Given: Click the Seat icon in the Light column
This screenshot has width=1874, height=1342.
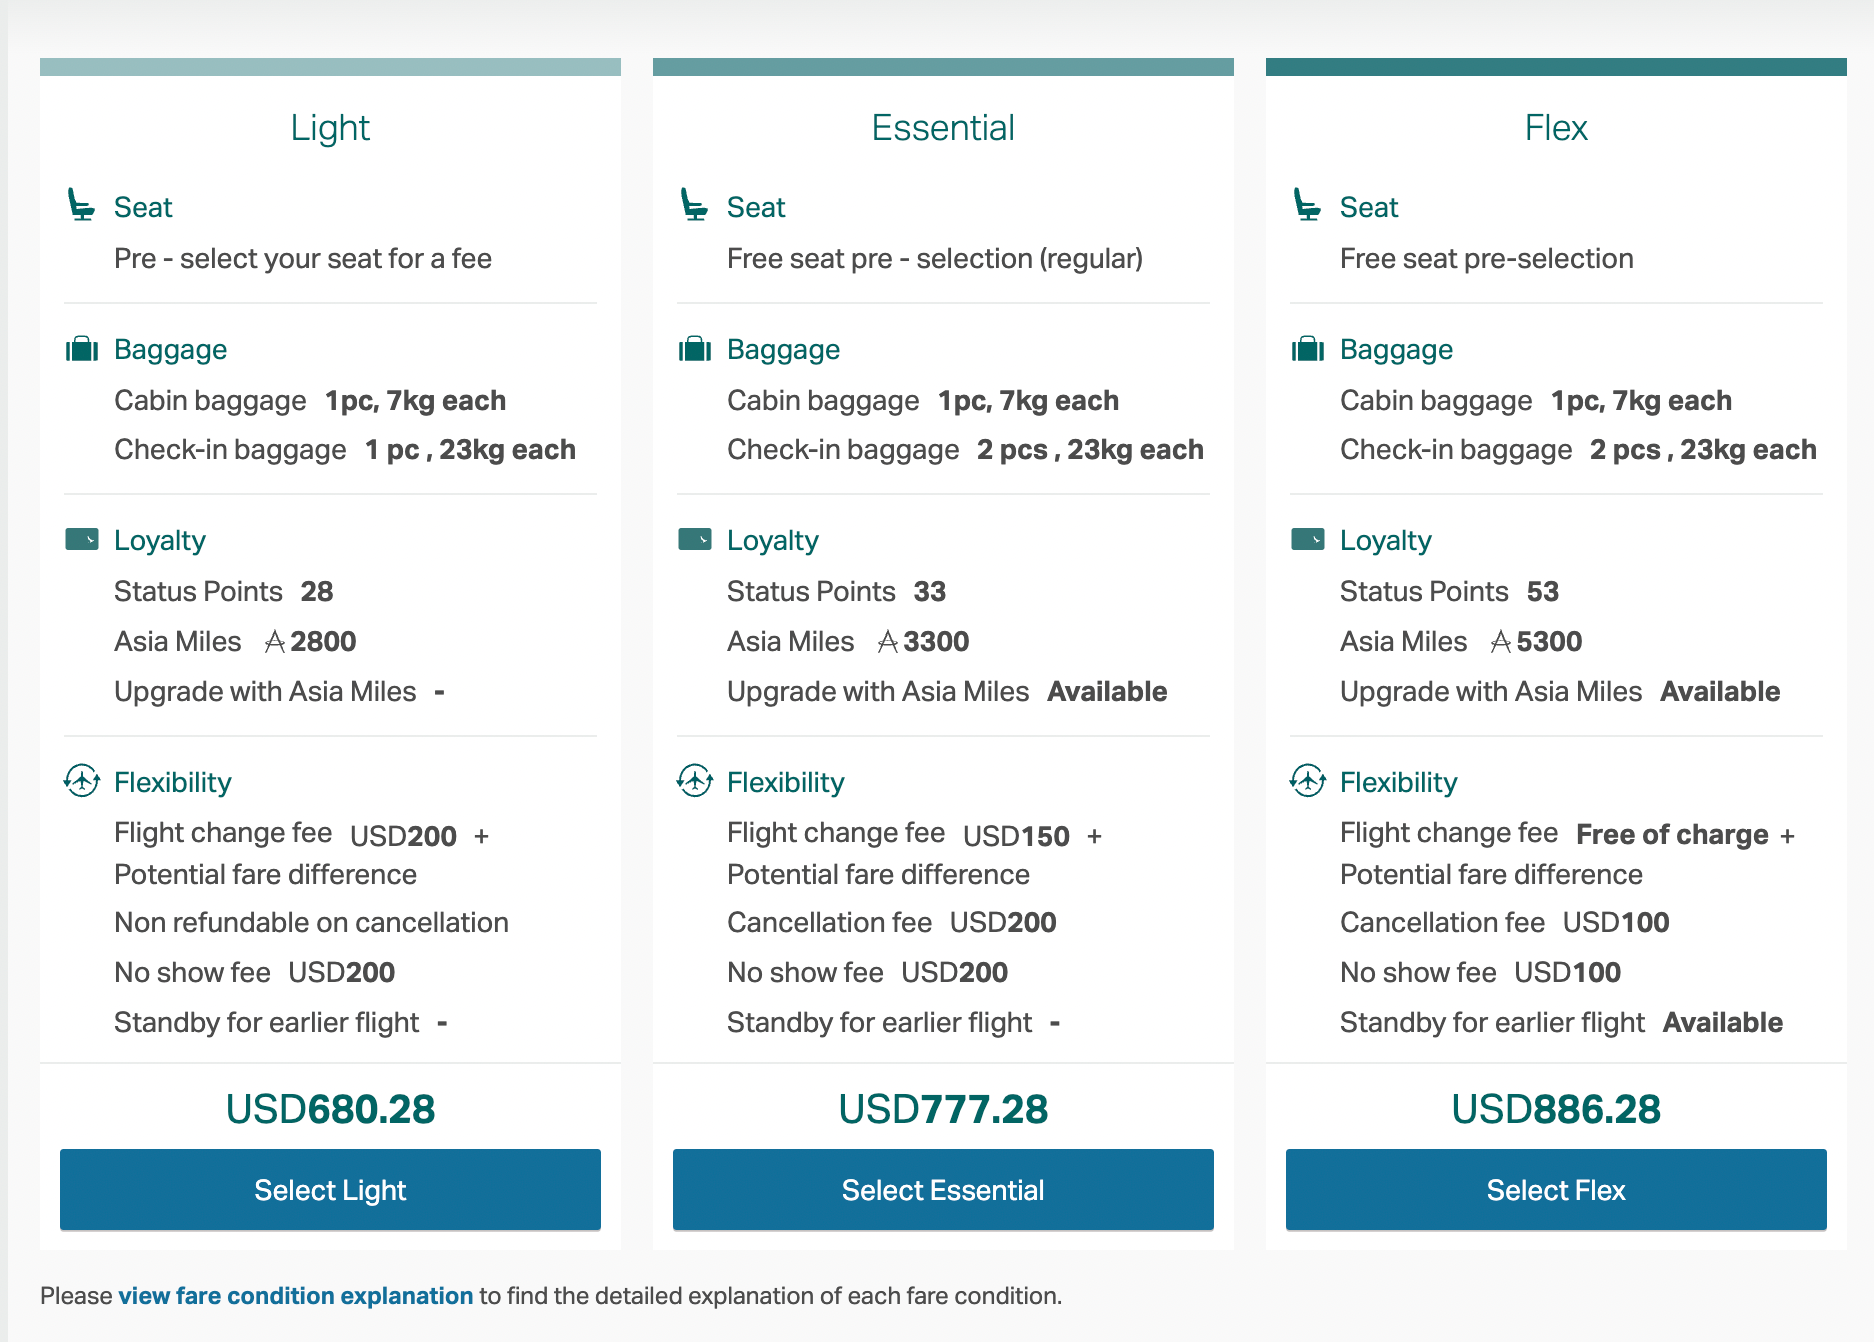Looking at the screenshot, I should tap(82, 206).
